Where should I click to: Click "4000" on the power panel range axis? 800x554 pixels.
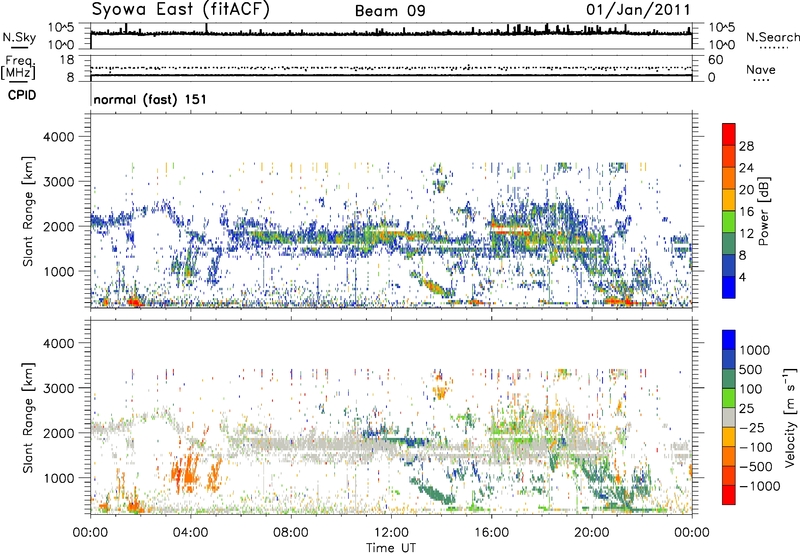(x=58, y=137)
